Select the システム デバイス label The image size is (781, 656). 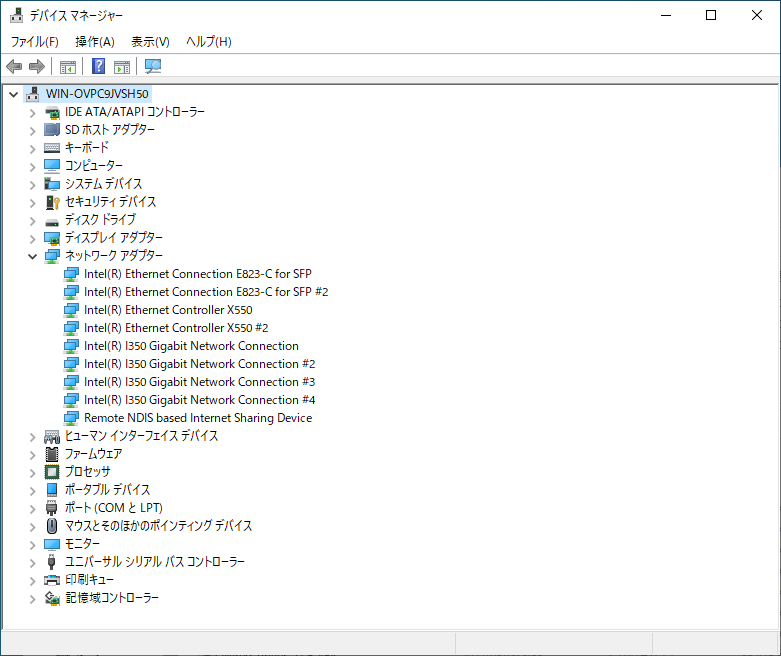click(x=104, y=184)
